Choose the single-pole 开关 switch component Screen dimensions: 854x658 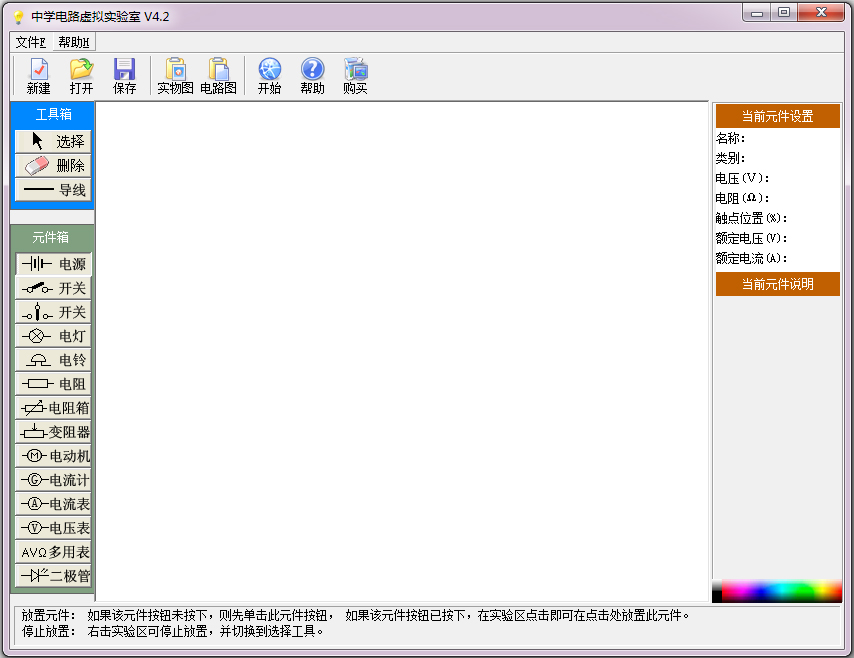(53, 288)
